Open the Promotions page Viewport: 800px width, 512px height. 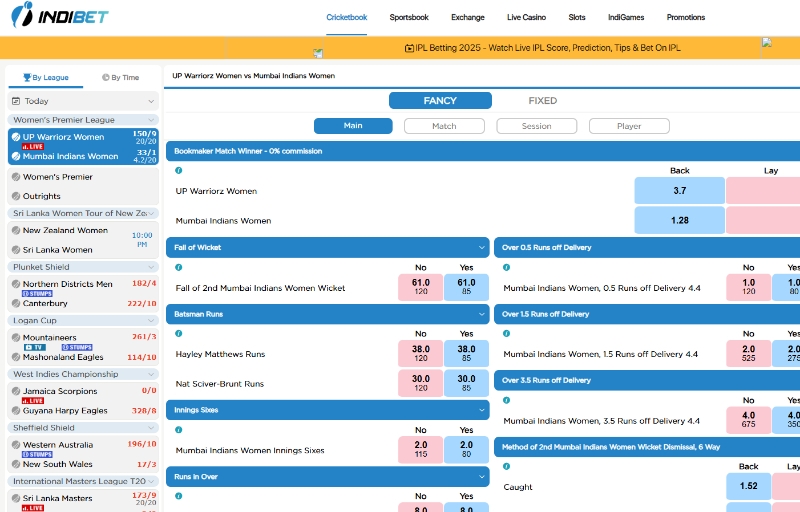686,17
